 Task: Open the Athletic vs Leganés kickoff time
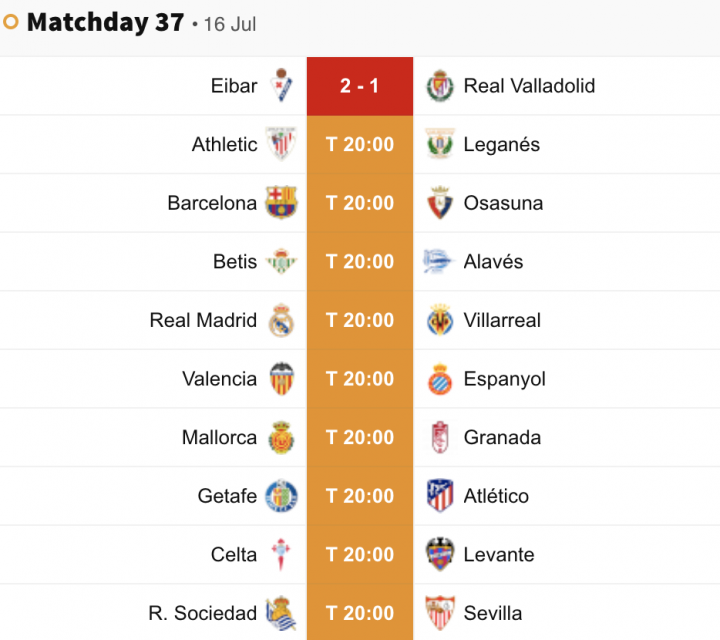coord(360,145)
